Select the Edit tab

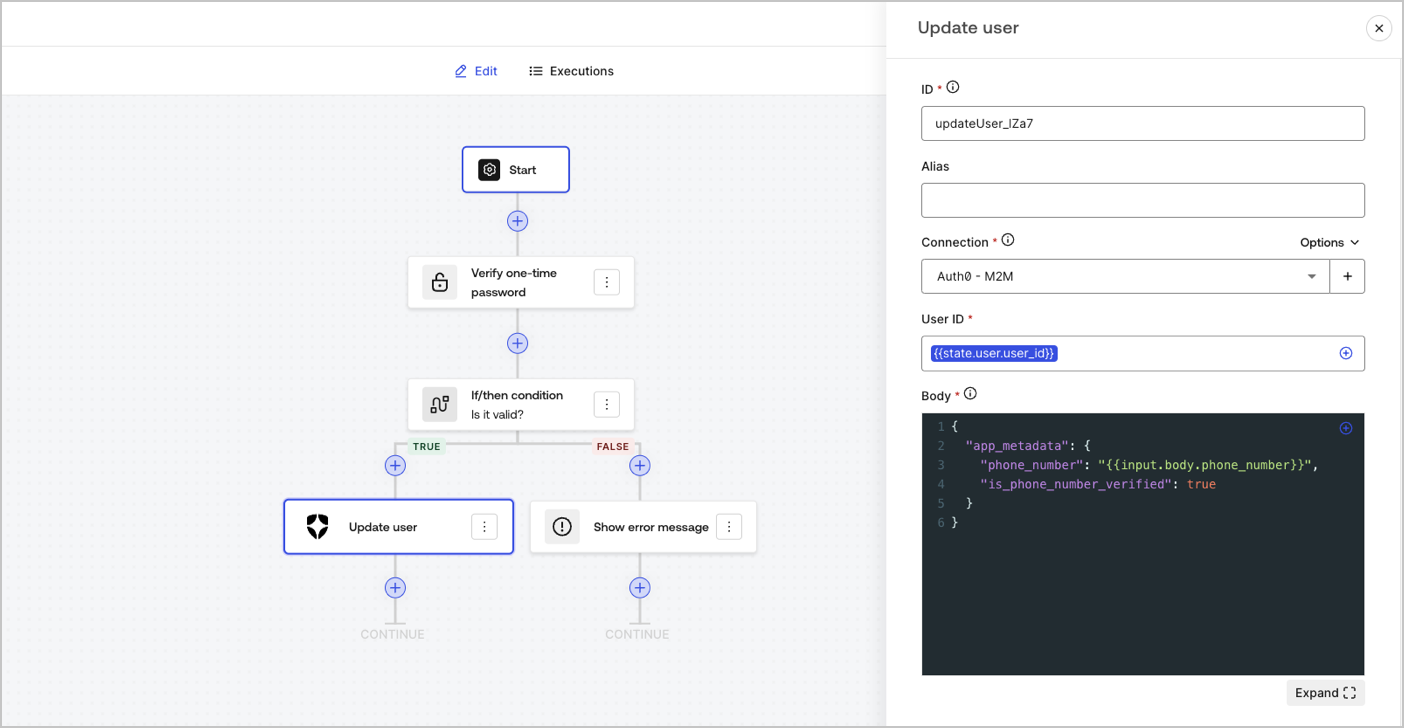(475, 71)
